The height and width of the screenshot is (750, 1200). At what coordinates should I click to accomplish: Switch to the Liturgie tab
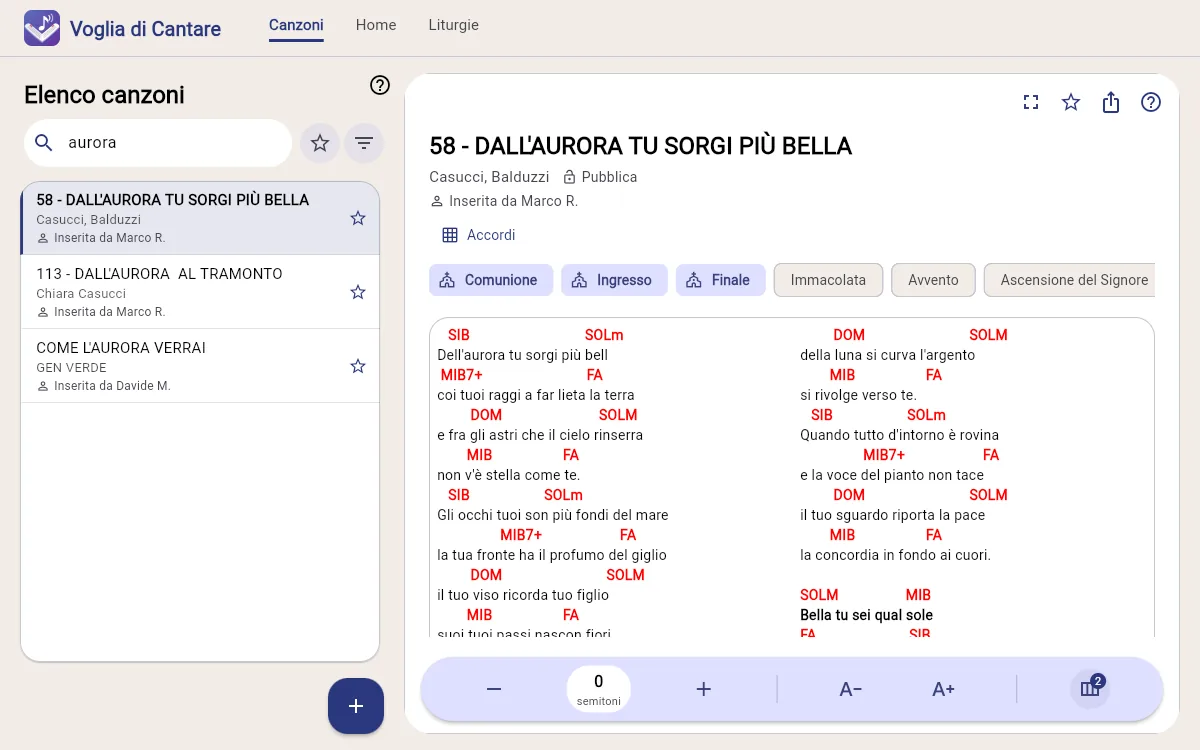click(x=453, y=25)
